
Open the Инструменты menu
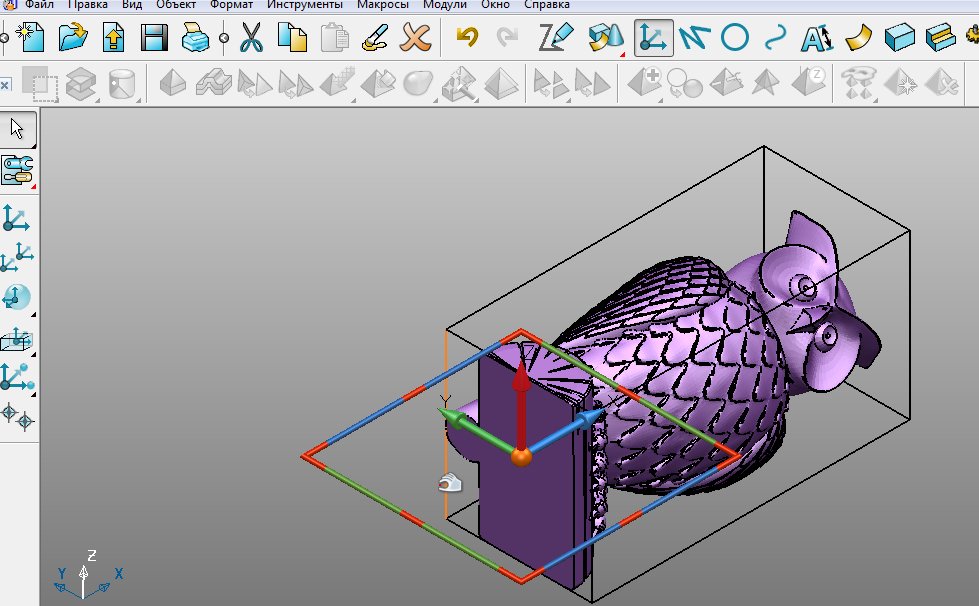point(305,4)
